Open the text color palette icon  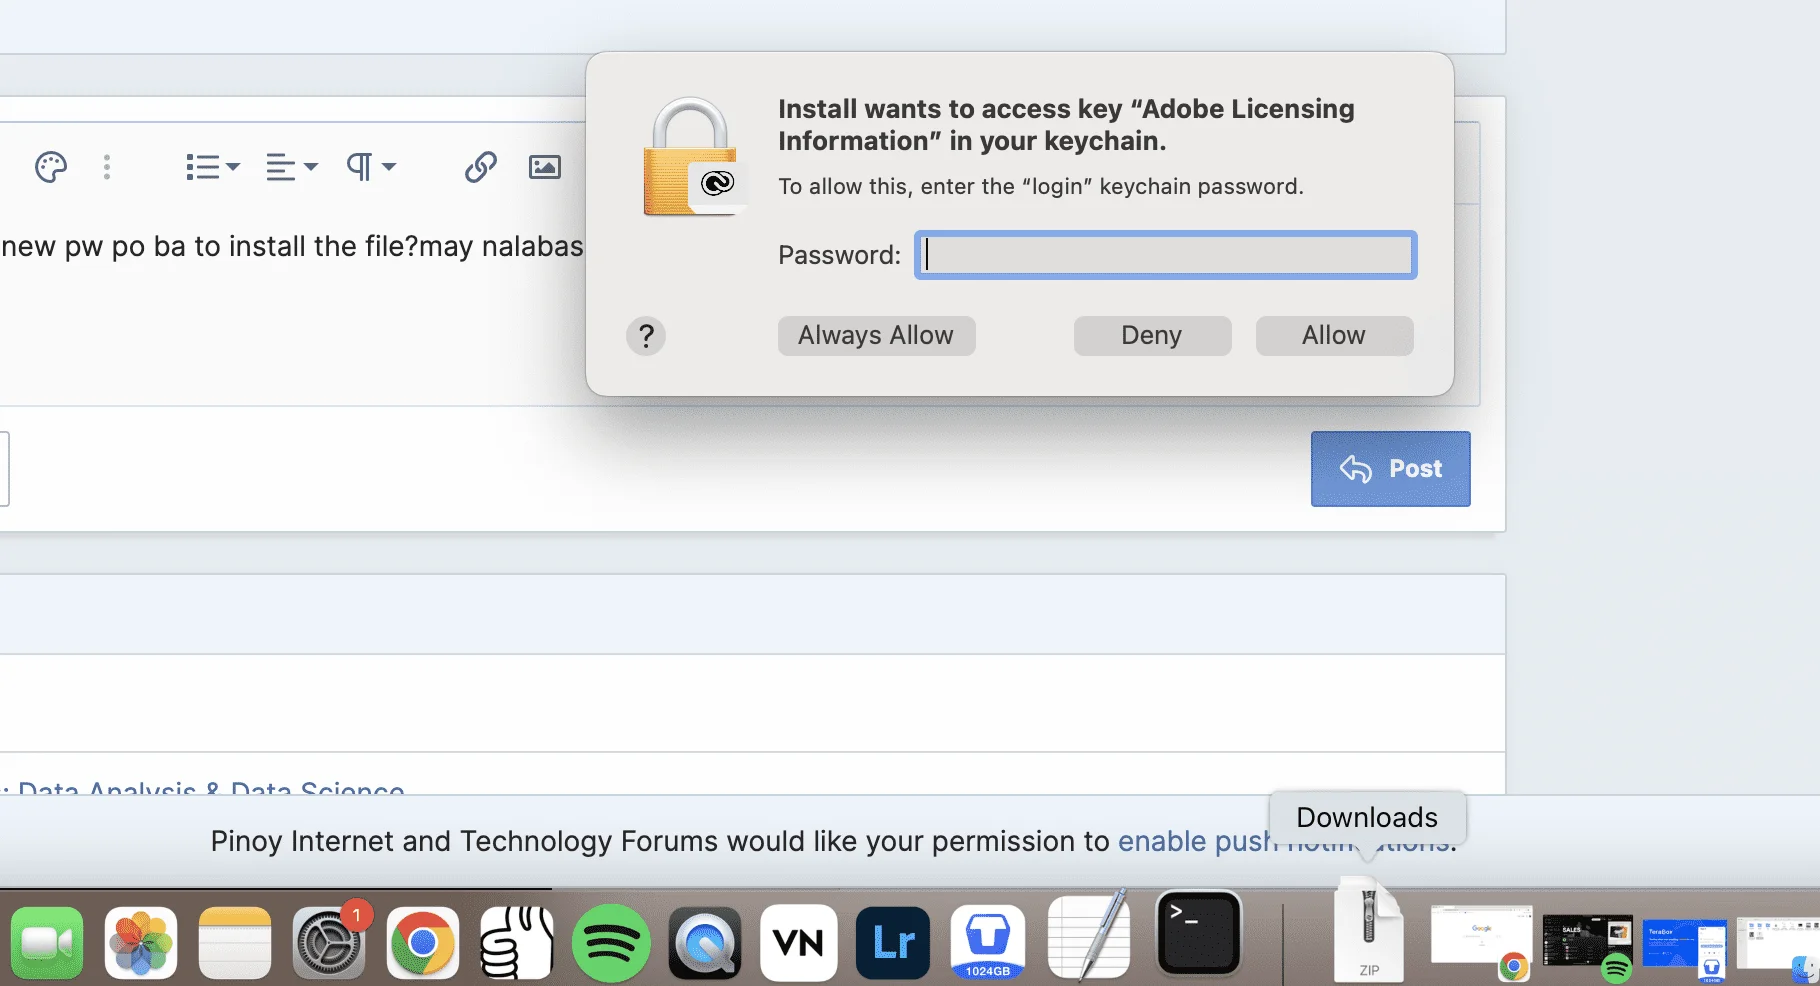coord(51,167)
